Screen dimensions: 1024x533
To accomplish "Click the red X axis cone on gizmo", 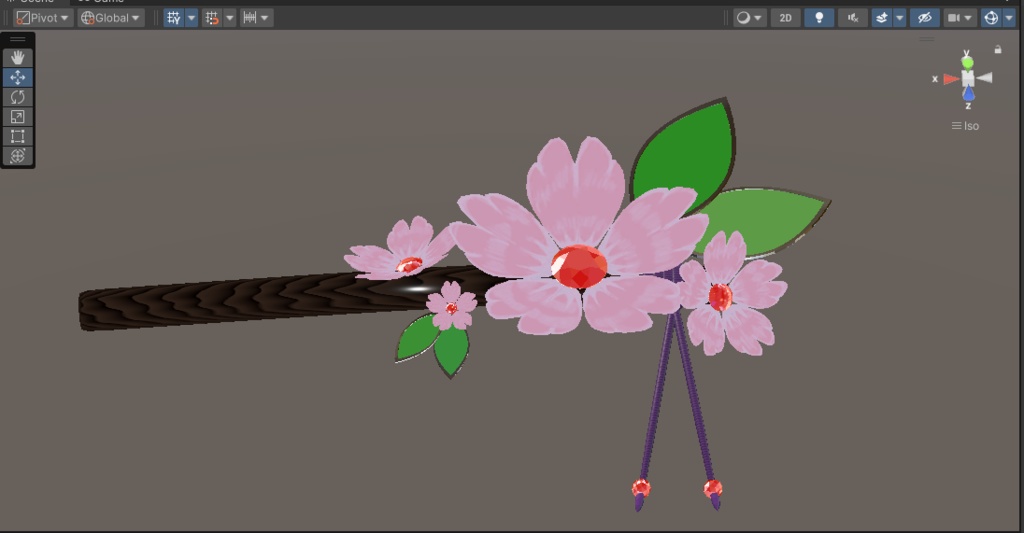I will tap(950, 79).
